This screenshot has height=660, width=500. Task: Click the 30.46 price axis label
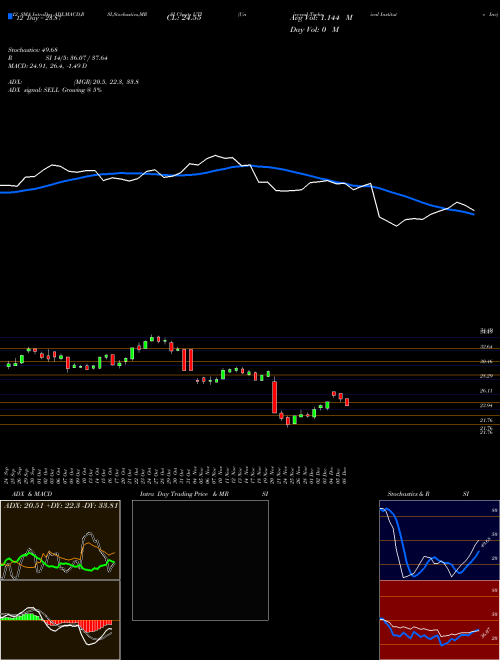(487, 362)
